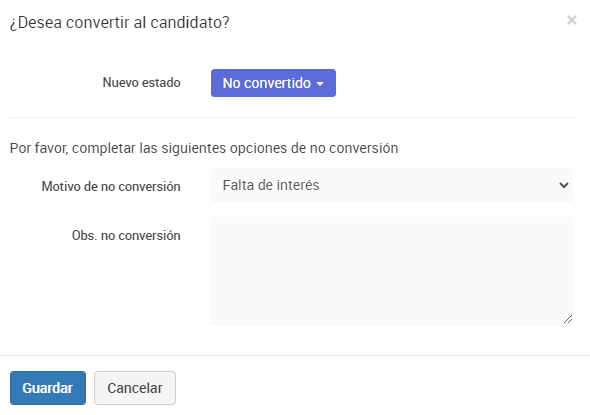Click the ¿Desea convertir al candidato? title
Viewport: 590px width, 415px height.
pyautogui.click(x=119, y=23)
